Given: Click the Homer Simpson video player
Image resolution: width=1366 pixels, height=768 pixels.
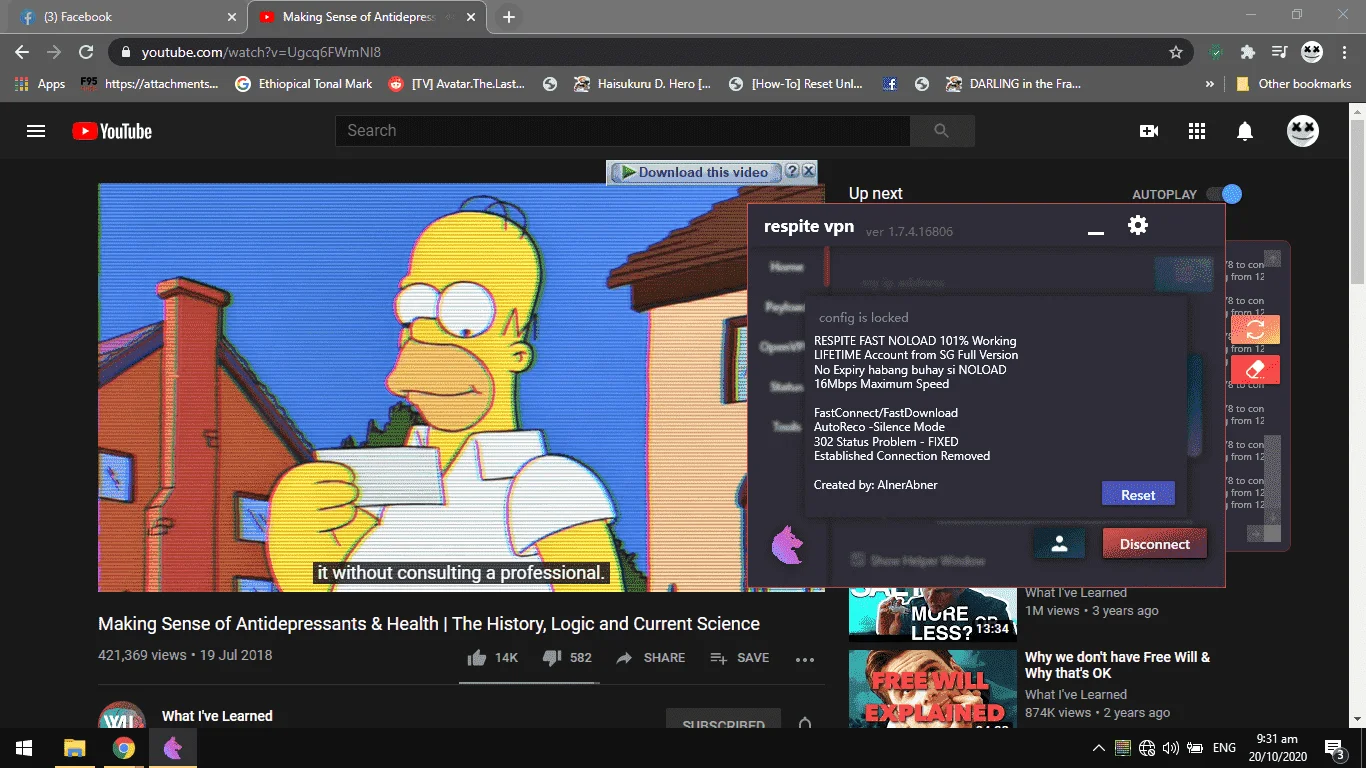Looking at the screenshot, I should tap(461, 387).
